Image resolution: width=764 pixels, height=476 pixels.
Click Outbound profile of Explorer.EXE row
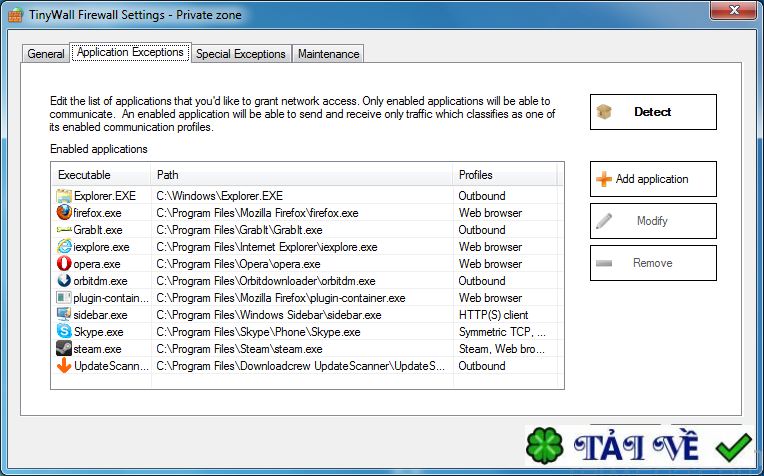[482, 196]
